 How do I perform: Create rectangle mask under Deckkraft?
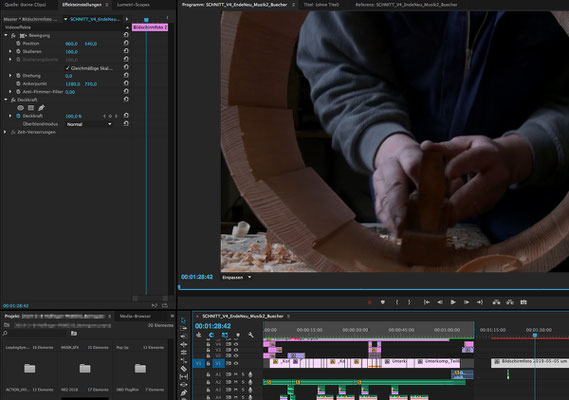click(31, 108)
